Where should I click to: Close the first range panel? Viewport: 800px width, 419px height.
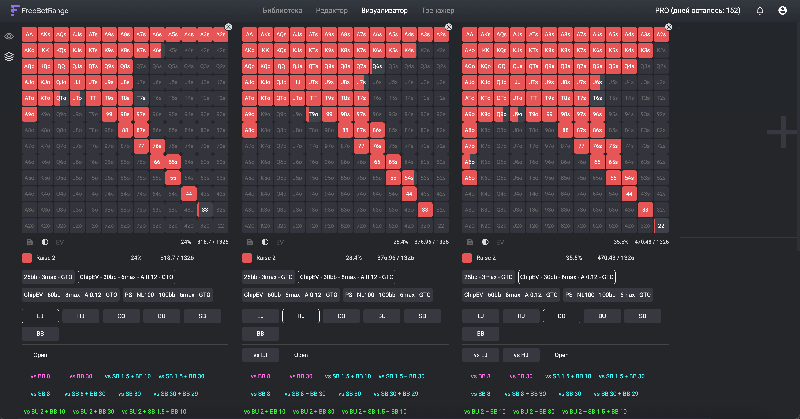coord(228,27)
